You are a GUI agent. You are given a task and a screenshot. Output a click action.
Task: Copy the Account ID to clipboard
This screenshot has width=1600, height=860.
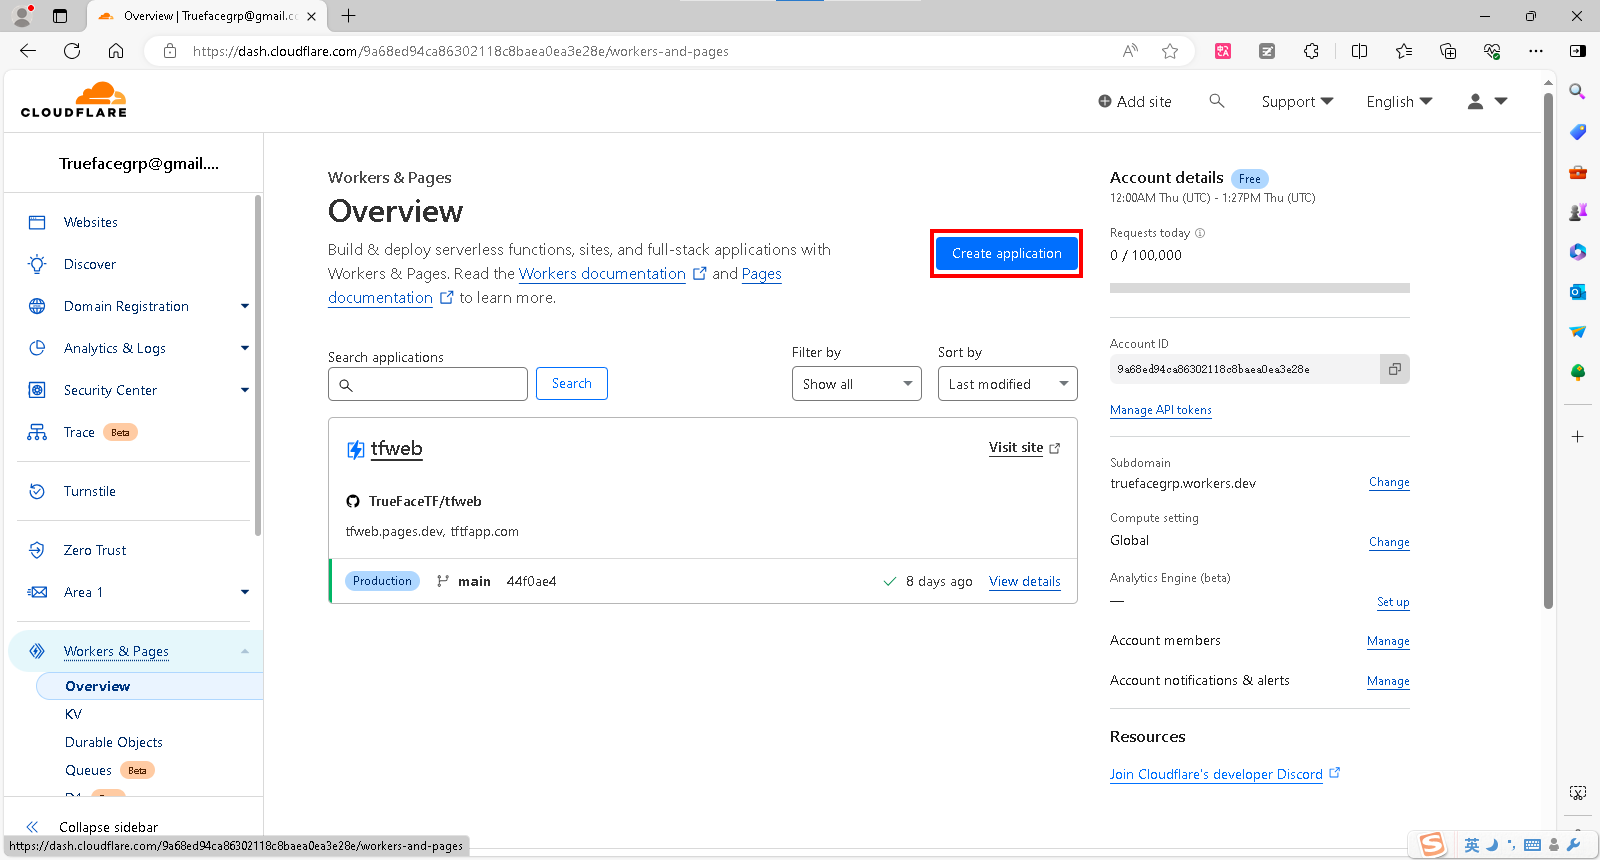point(1394,369)
